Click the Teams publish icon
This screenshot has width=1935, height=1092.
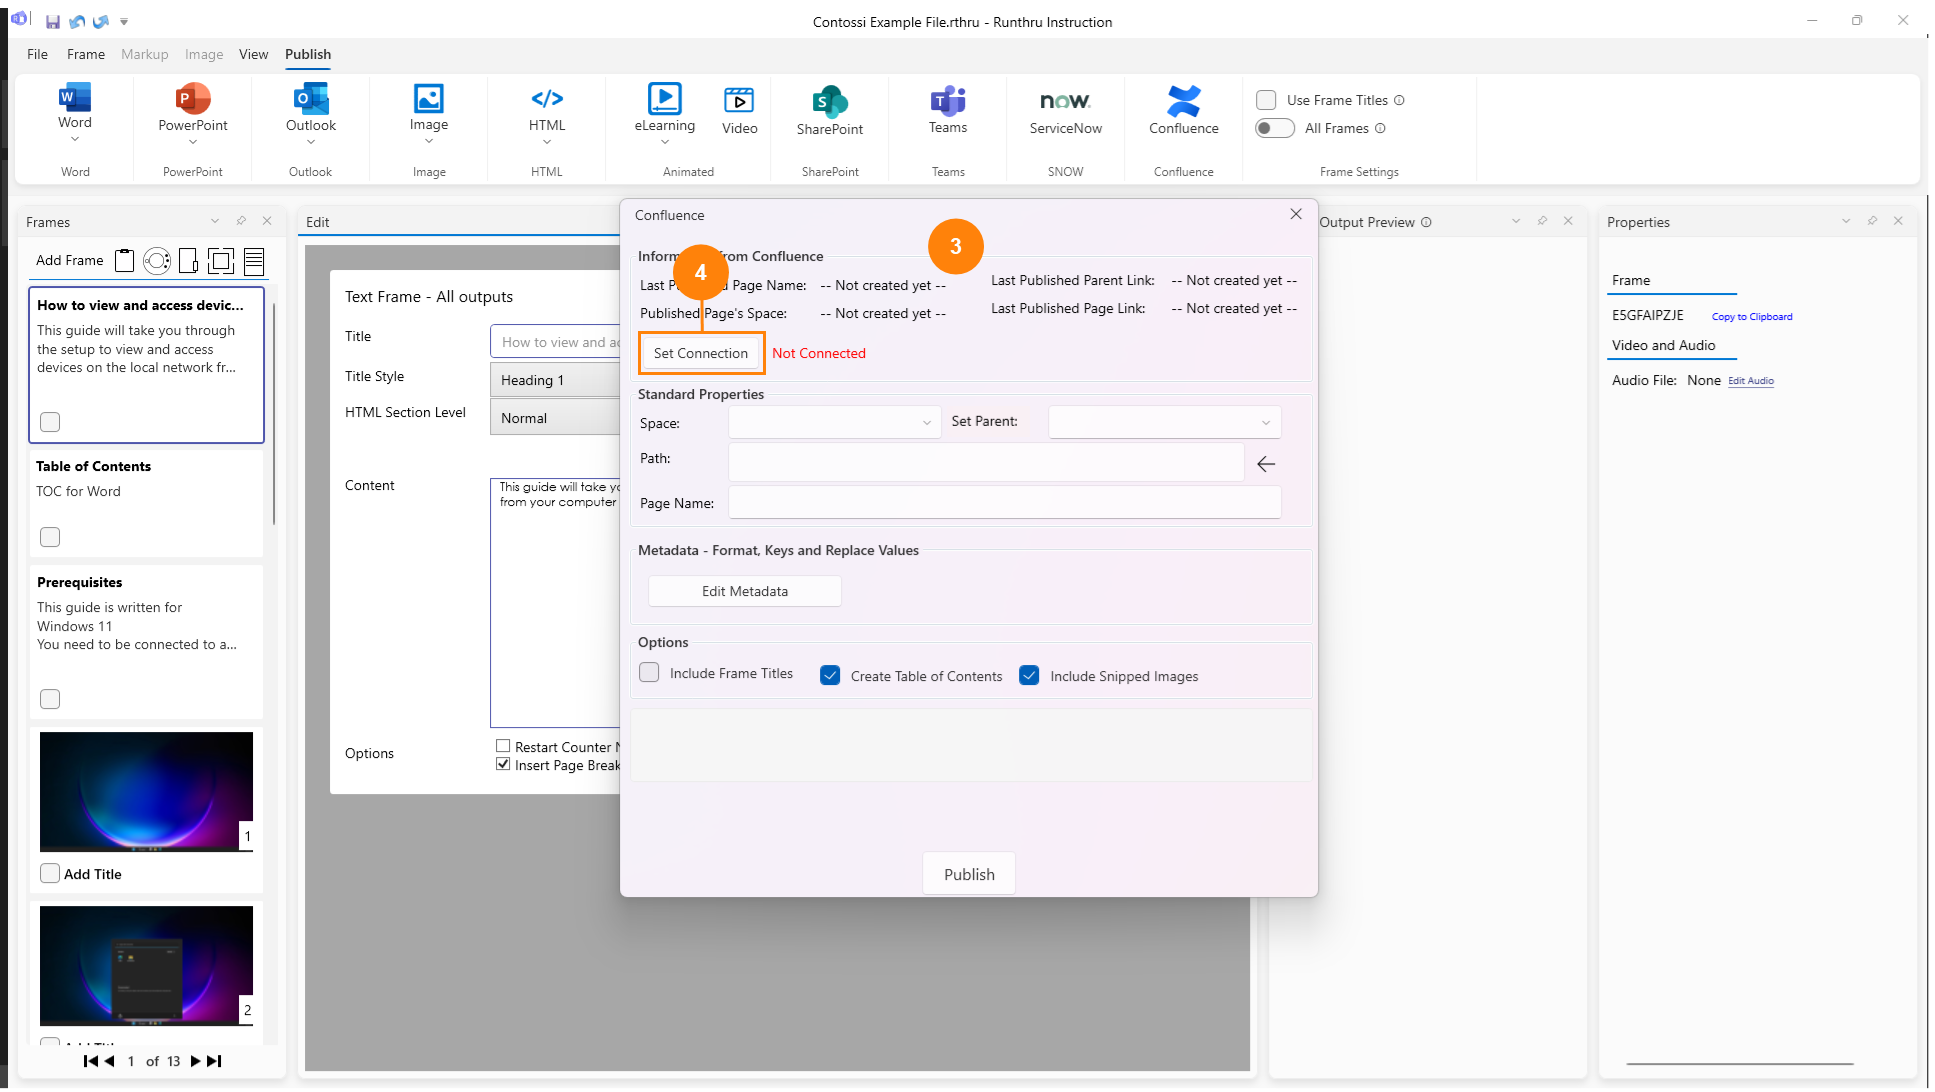[x=947, y=101]
